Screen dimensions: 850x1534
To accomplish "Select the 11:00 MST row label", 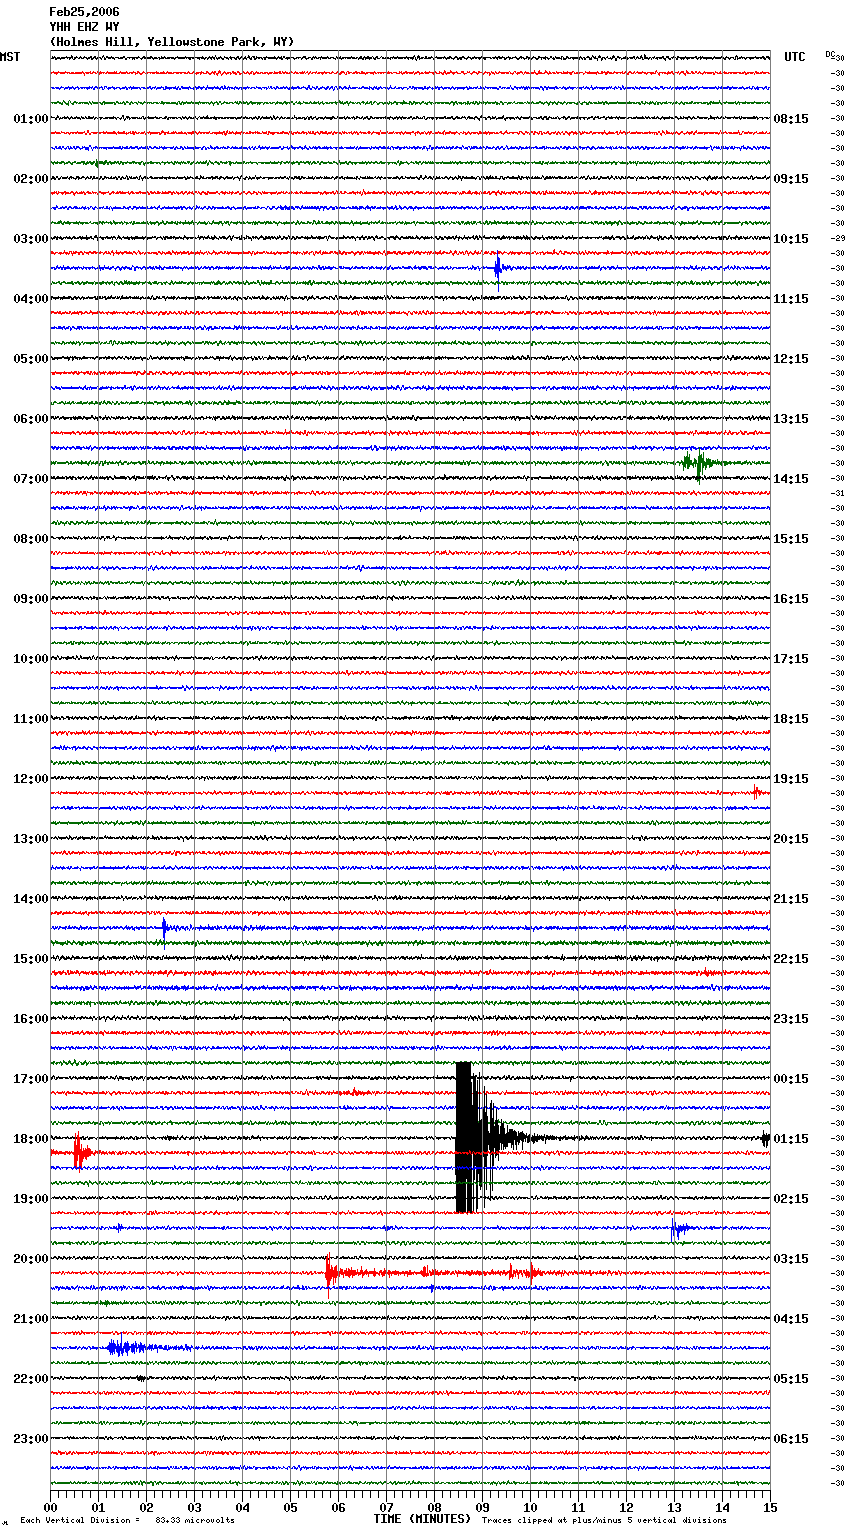I will (30, 719).
